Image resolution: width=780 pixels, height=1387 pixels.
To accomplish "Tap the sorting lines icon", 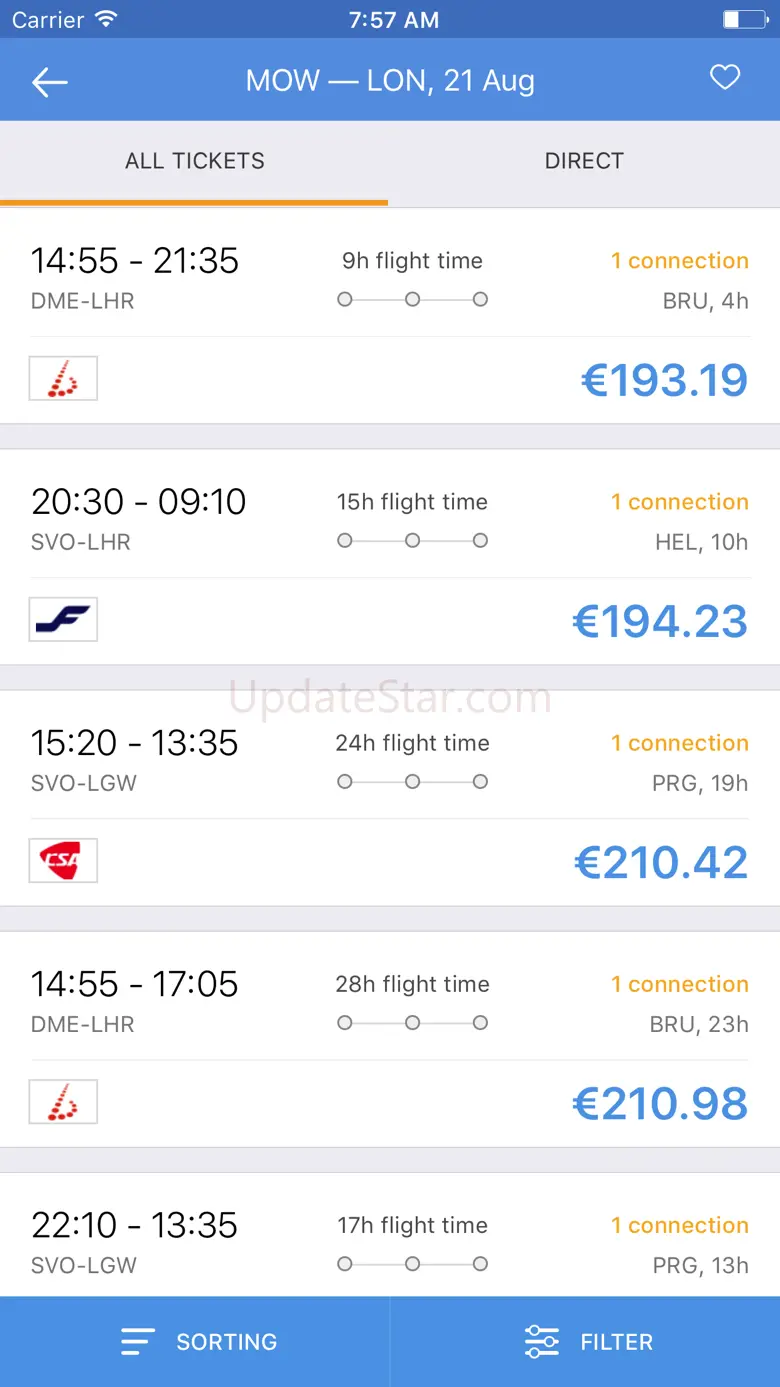I will click(138, 1342).
